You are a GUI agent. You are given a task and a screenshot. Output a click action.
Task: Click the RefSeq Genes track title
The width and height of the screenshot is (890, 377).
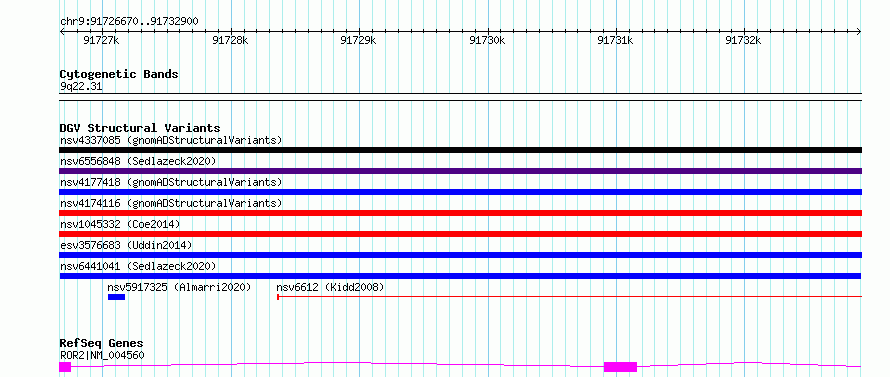pyautogui.click(x=102, y=344)
